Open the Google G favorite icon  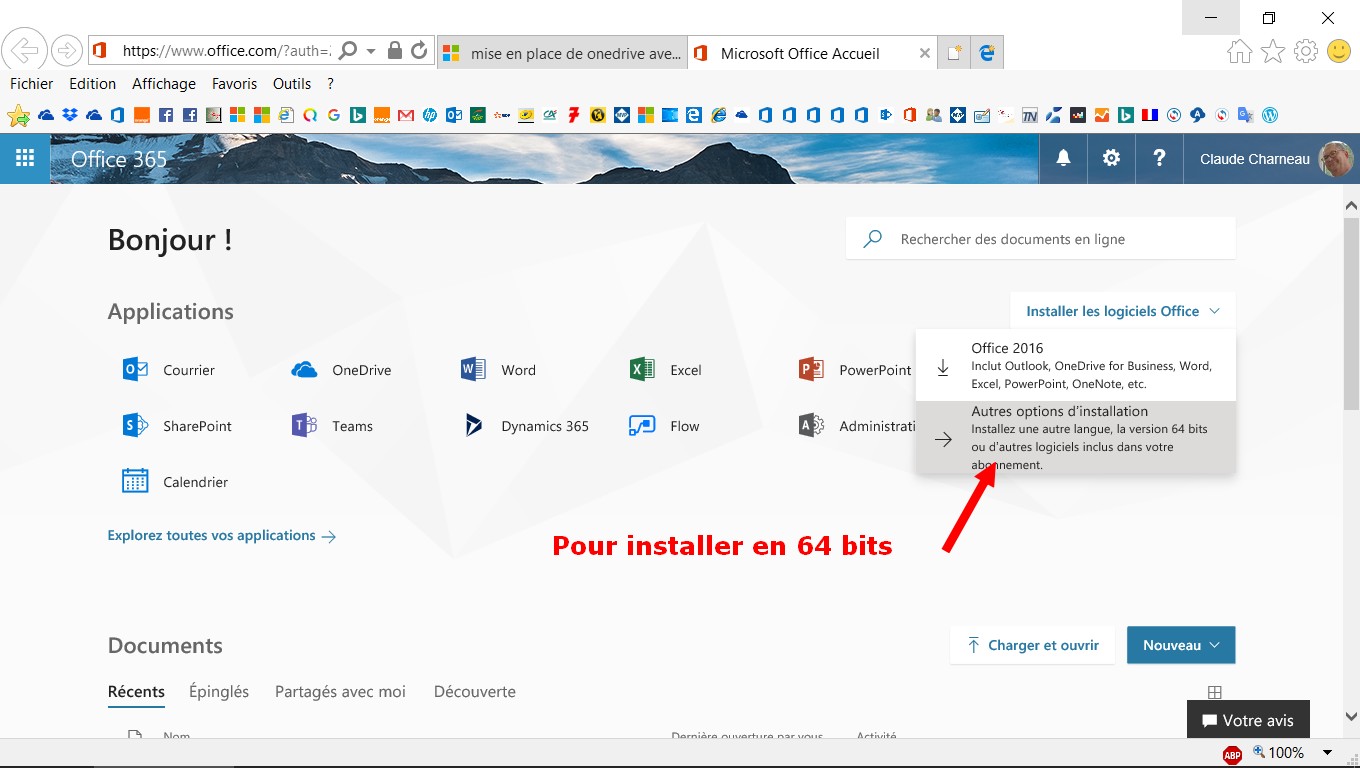coord(334,115)
